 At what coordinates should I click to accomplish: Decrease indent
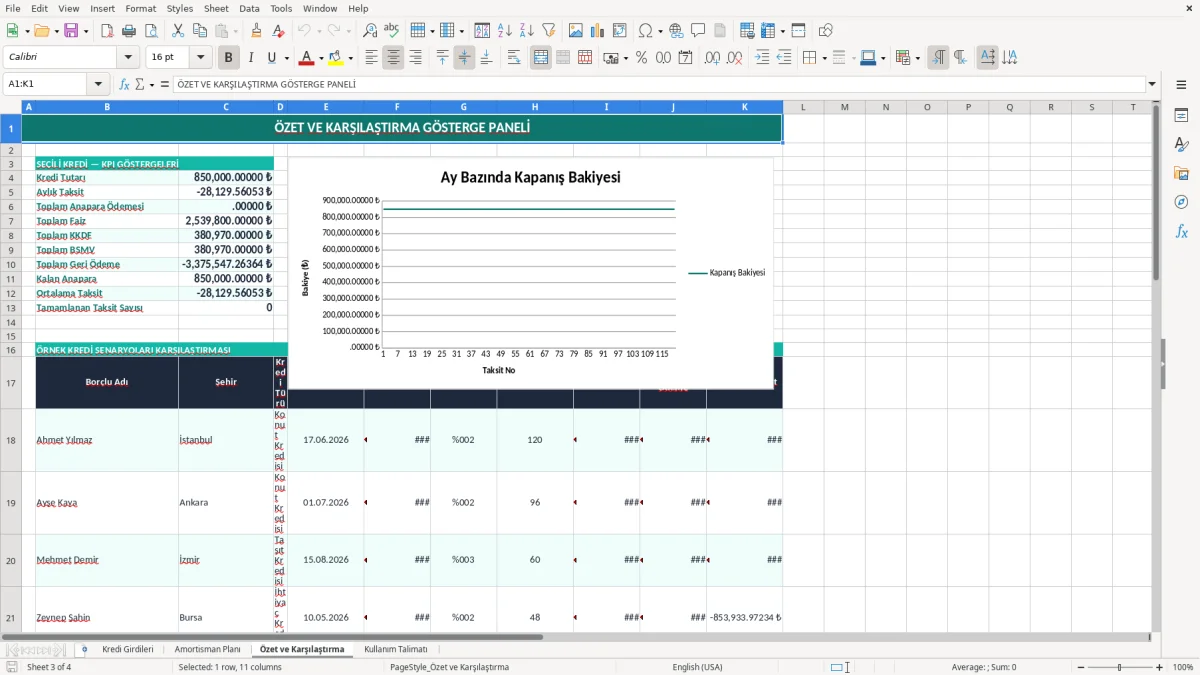tap(784, 58)
